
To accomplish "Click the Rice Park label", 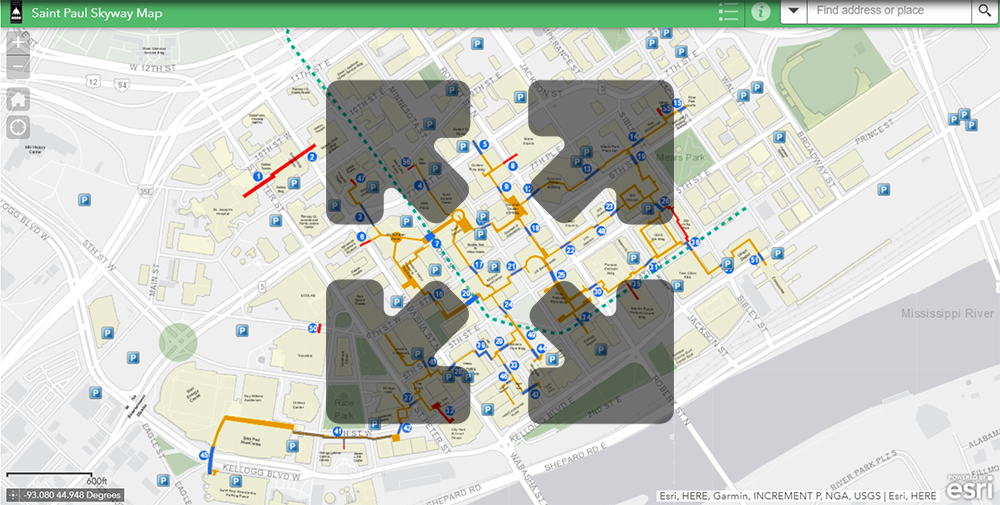I will pos(344,410).
